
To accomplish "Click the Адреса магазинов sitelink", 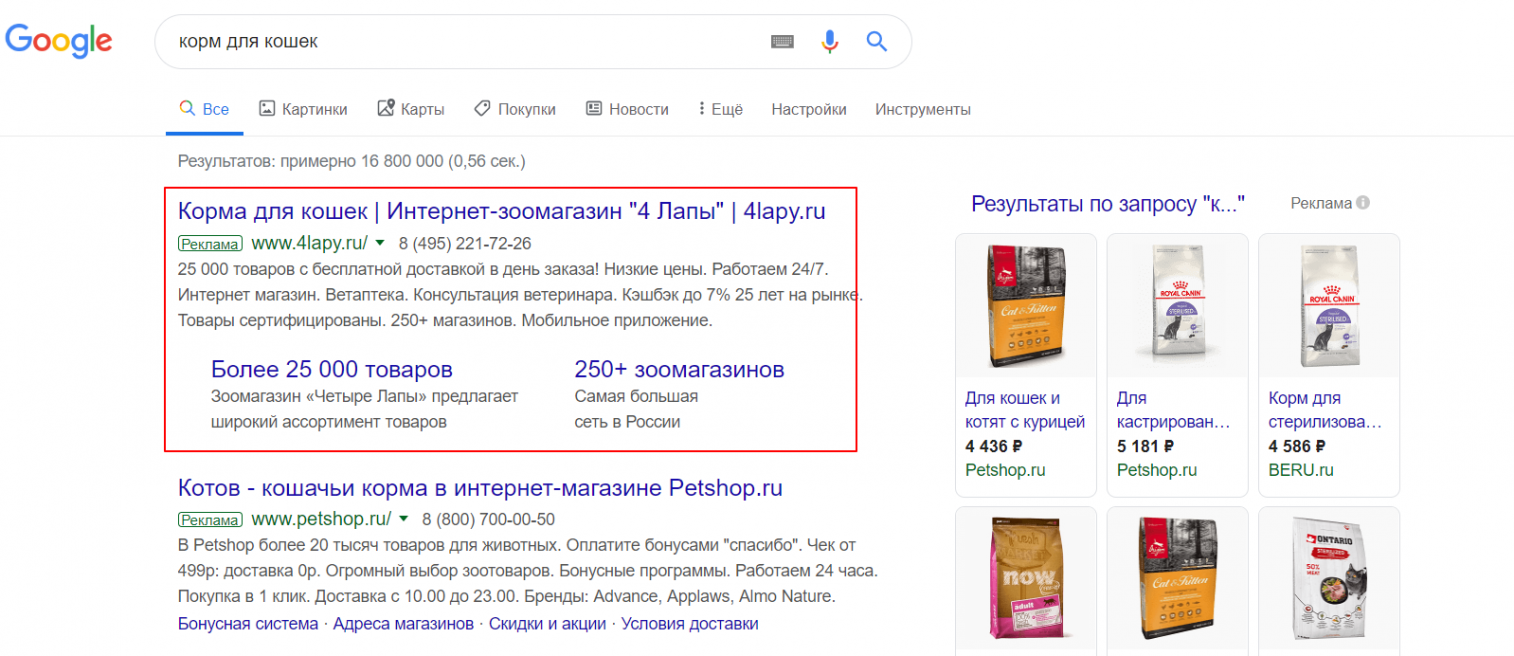I will pyautogui.click(x=403, y=624).
